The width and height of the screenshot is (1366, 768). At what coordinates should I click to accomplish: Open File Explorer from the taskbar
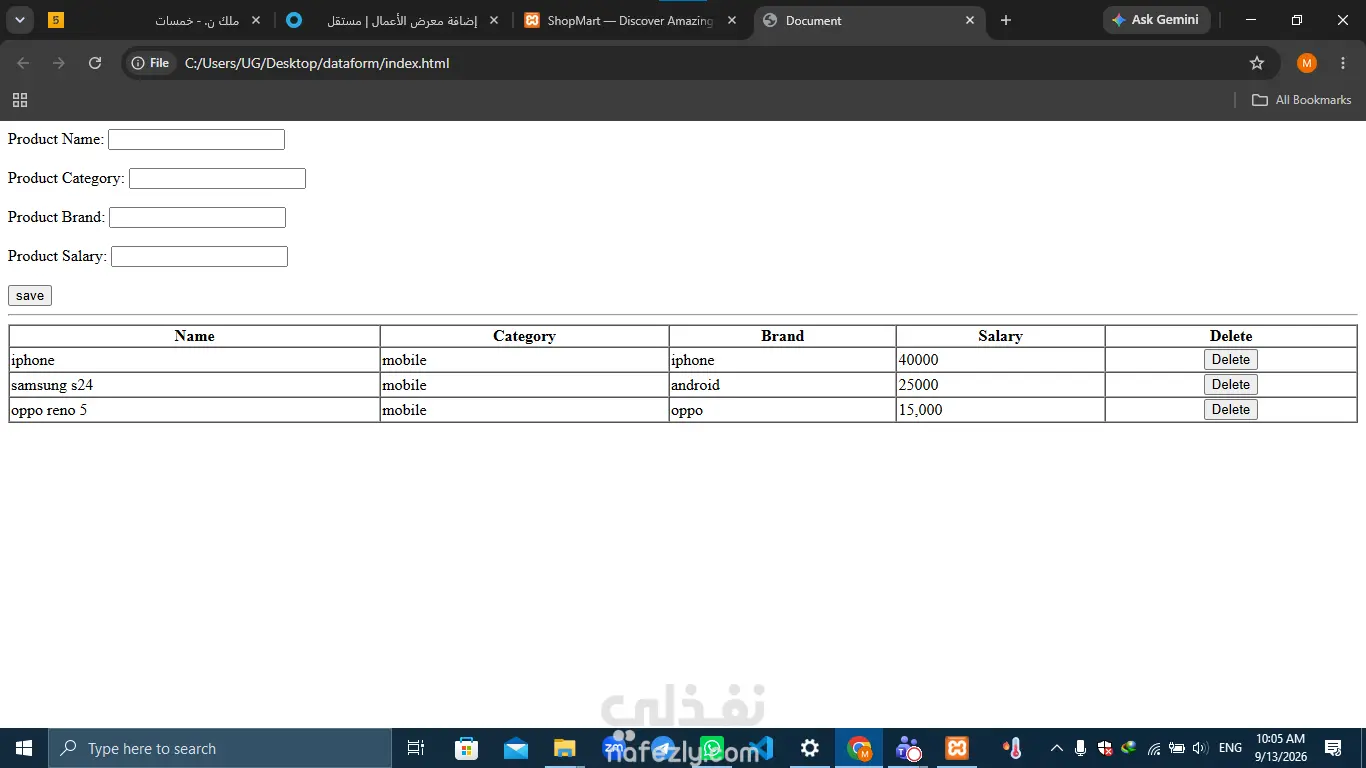tap(565, 748)
